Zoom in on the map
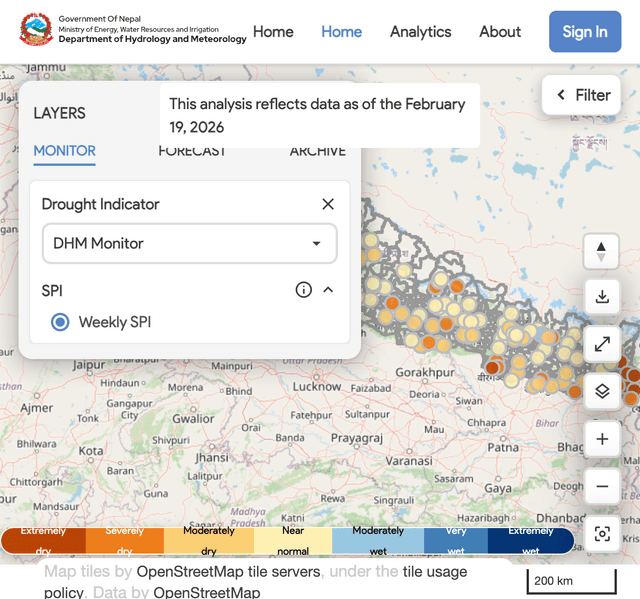Image resolution: width=640 pixels, height=599 pixels. pos(601,439)
